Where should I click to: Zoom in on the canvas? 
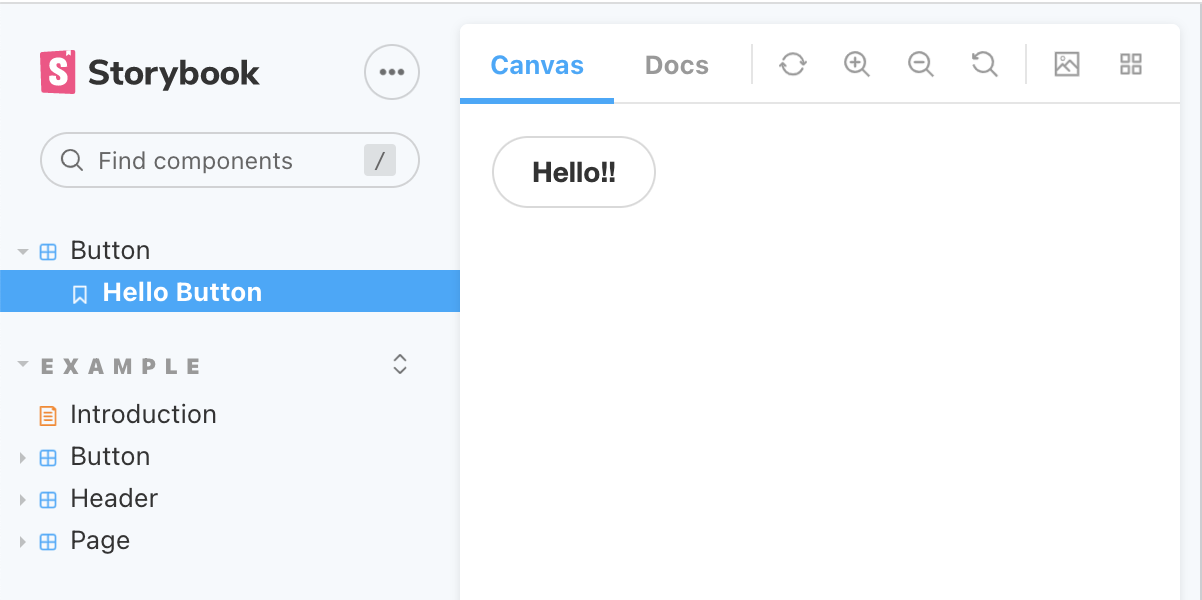click(x=857, y=65)
